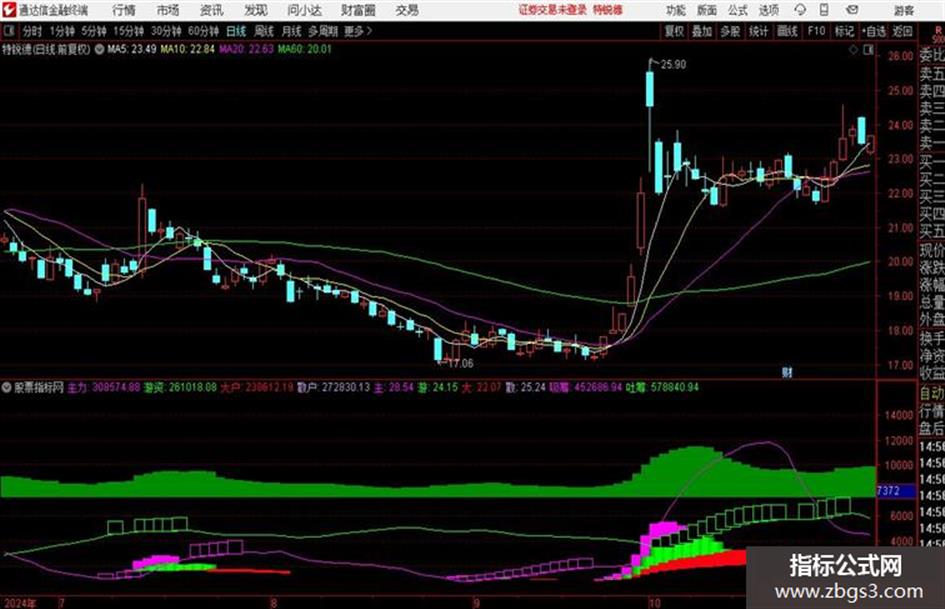Expand the MA indicator settings circle arrow

tap(99, 49)
